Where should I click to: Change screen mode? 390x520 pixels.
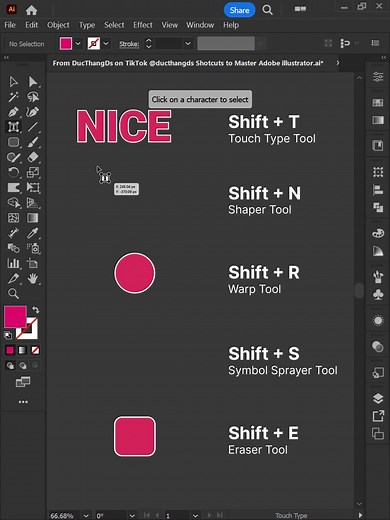tap(23, 382)
